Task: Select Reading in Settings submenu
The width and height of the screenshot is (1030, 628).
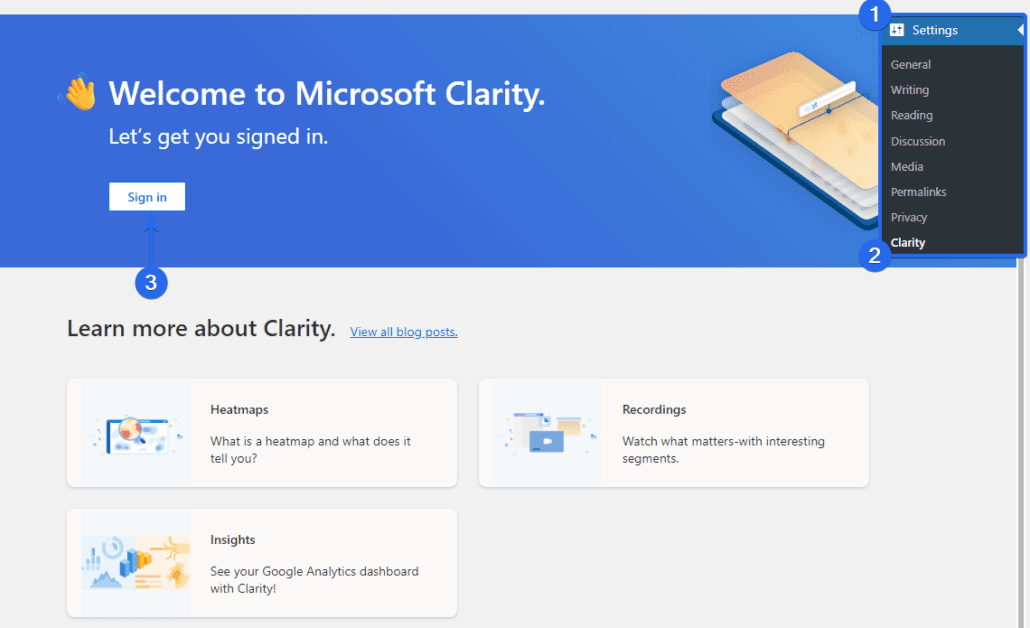Action: (x=911, y=115)
